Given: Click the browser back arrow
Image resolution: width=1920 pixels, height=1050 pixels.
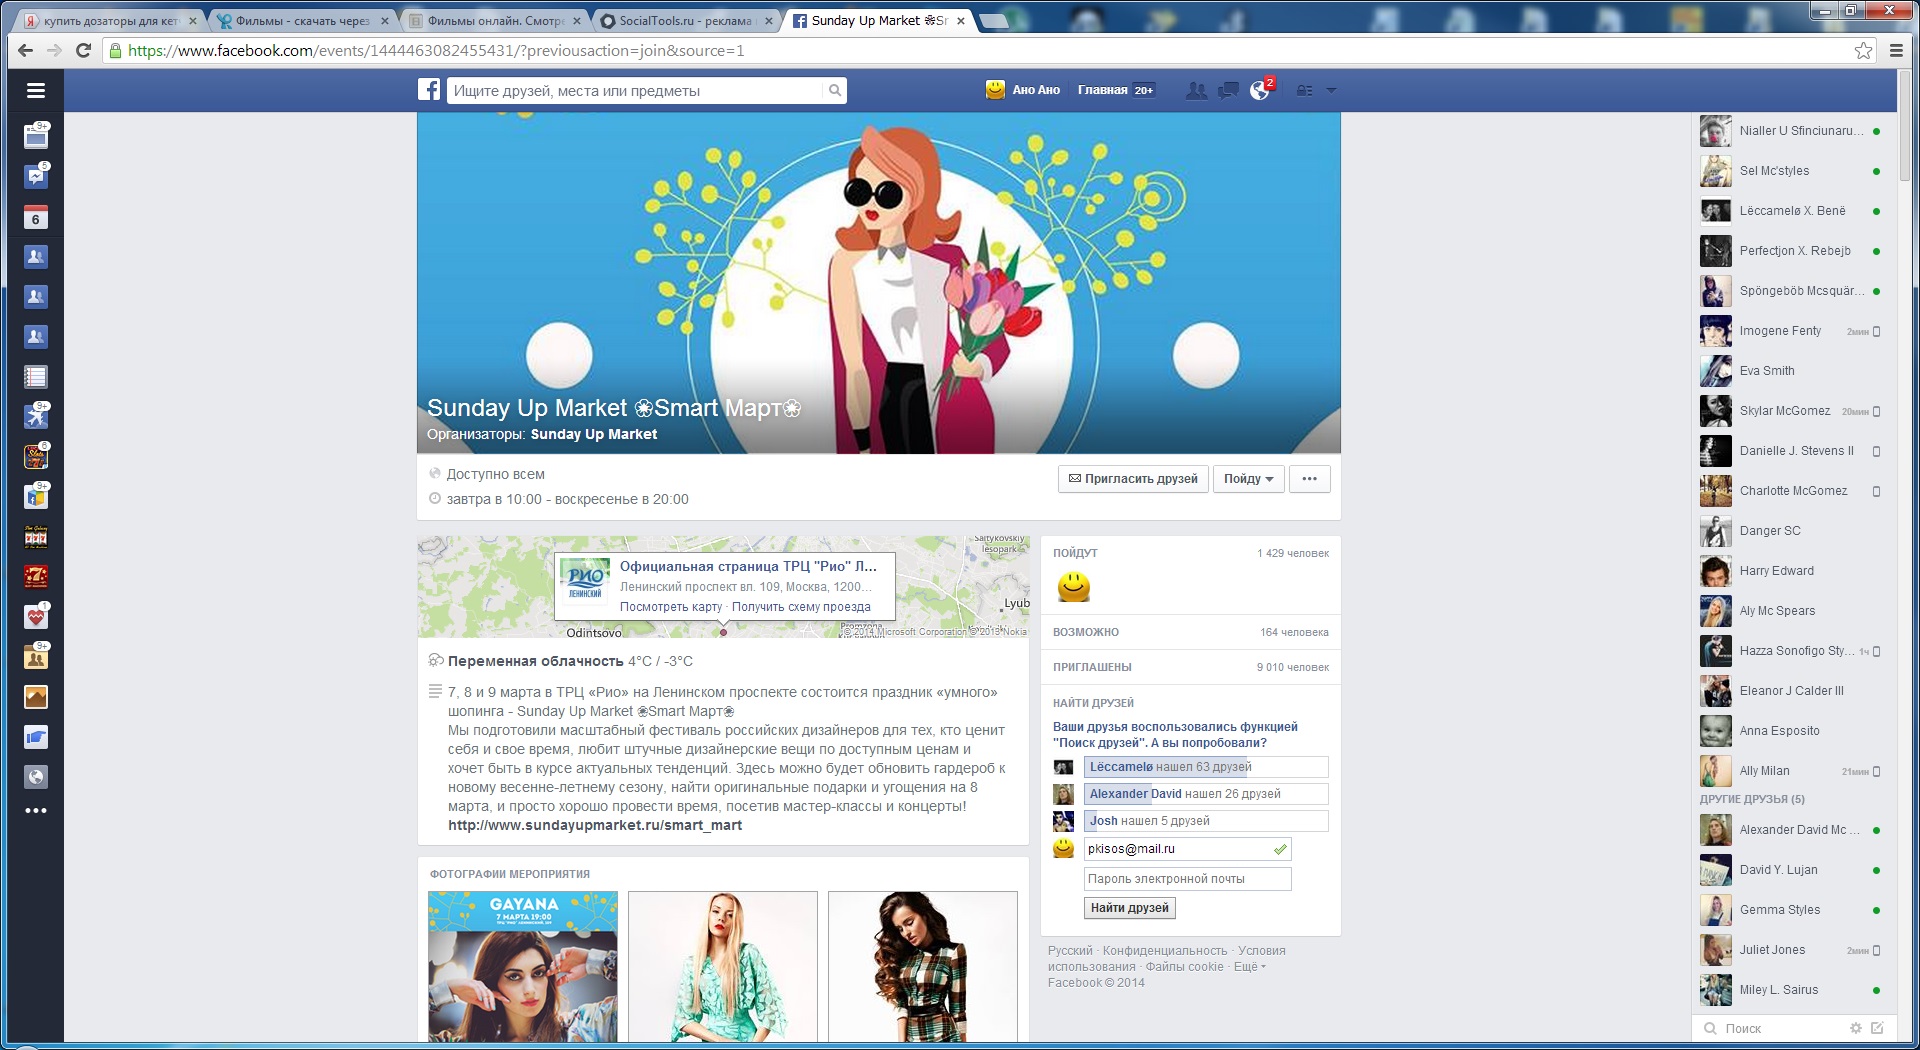Looking at the screenshot, I should [26, 51].
